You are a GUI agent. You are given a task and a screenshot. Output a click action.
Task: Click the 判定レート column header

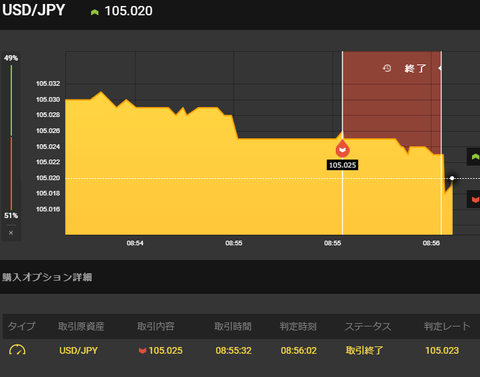(447, 326)
